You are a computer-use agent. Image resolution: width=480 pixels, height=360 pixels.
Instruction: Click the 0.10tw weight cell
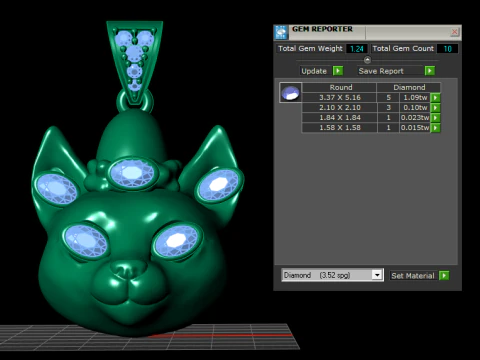(x=415, y=107)
